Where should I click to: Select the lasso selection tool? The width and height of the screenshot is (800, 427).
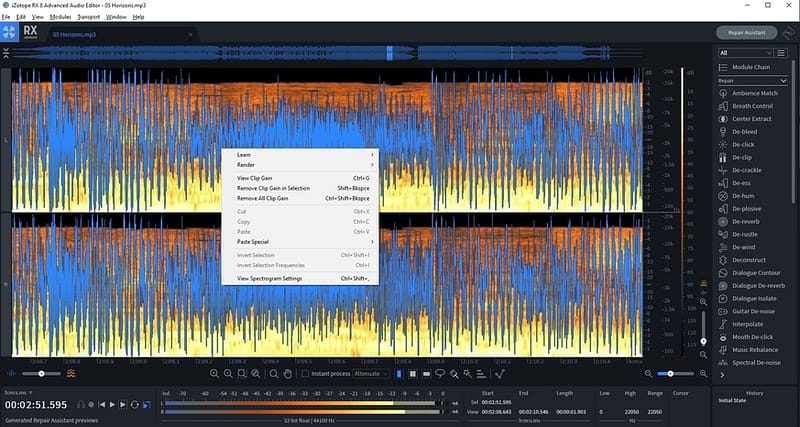440,374
